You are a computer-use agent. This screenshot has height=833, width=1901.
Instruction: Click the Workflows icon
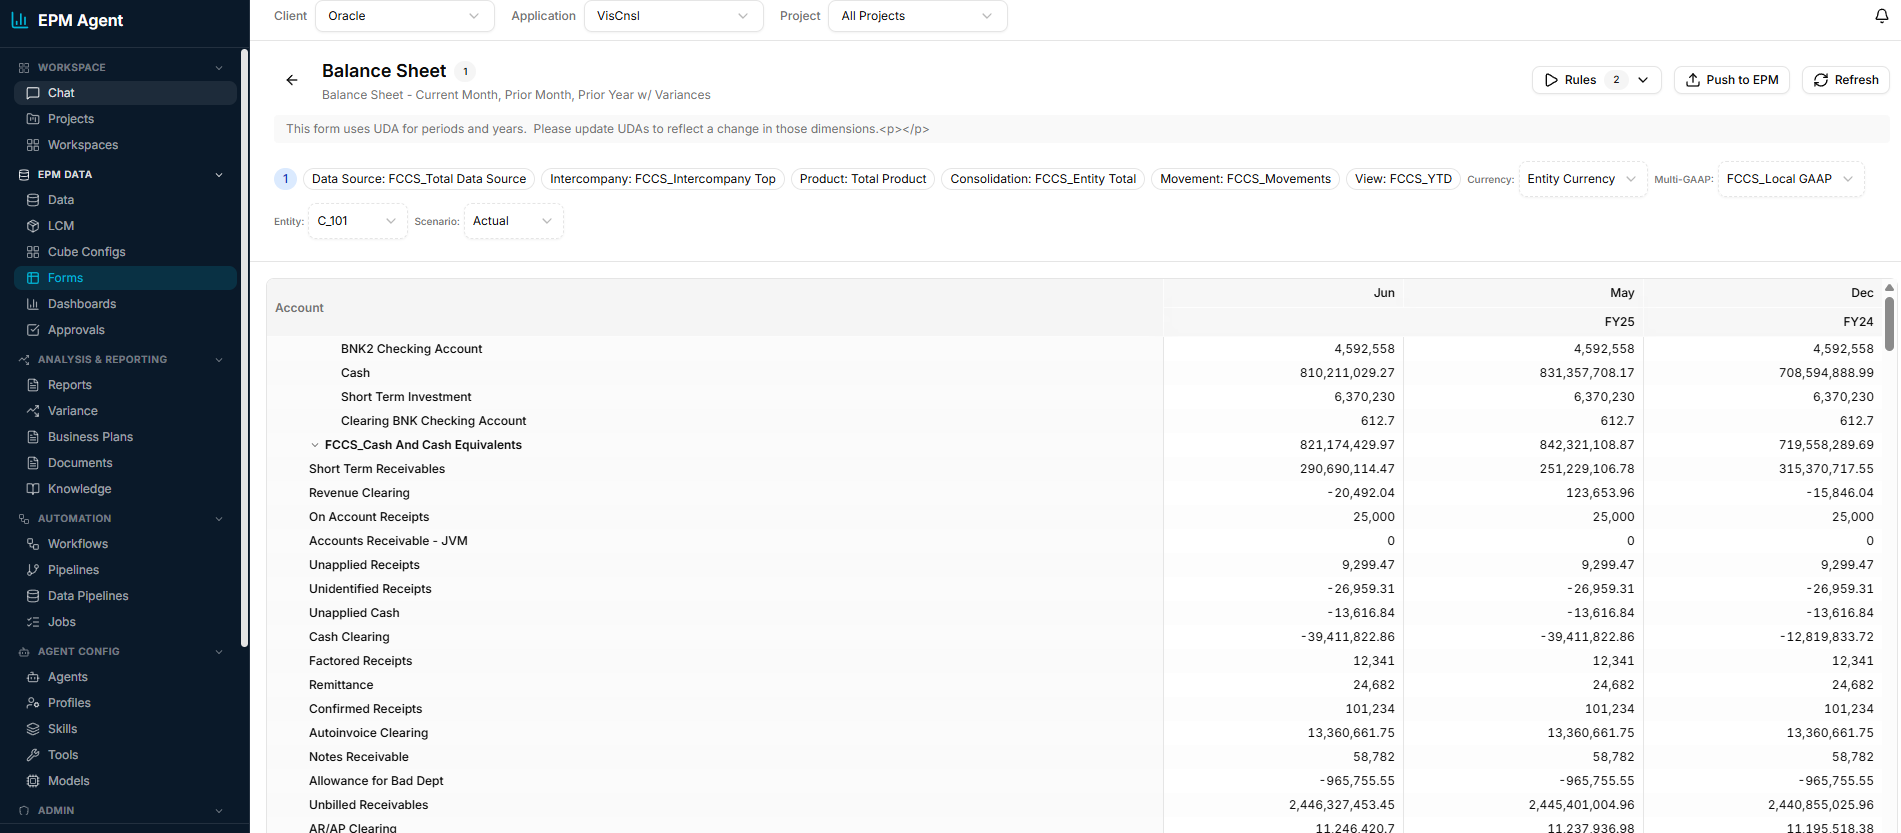click(x=33, y=544)
